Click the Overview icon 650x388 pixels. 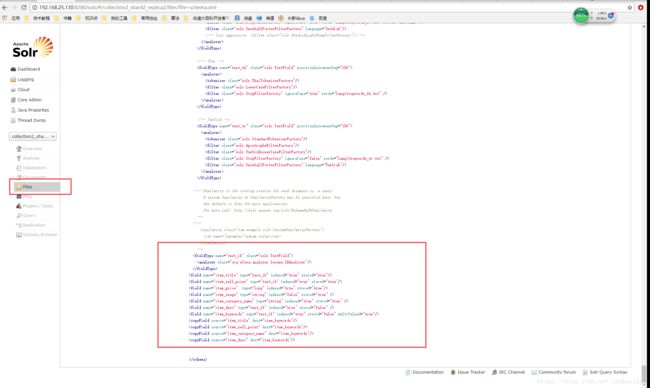tap(19, 148)
